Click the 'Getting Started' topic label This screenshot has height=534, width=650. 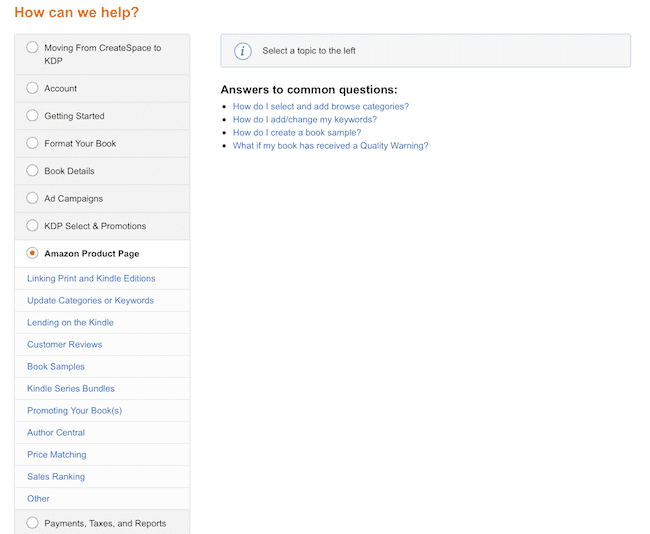point(74,116)
